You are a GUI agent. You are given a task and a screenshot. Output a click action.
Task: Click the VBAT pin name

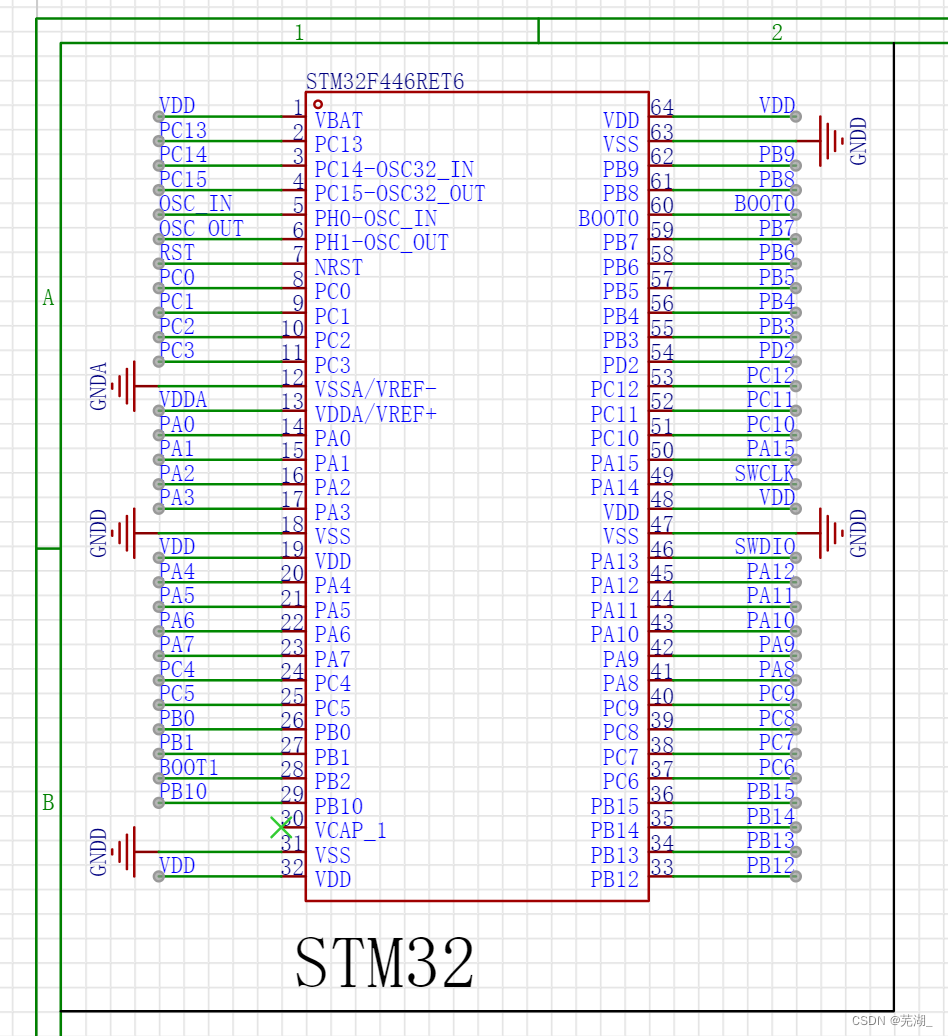(339, 120)
